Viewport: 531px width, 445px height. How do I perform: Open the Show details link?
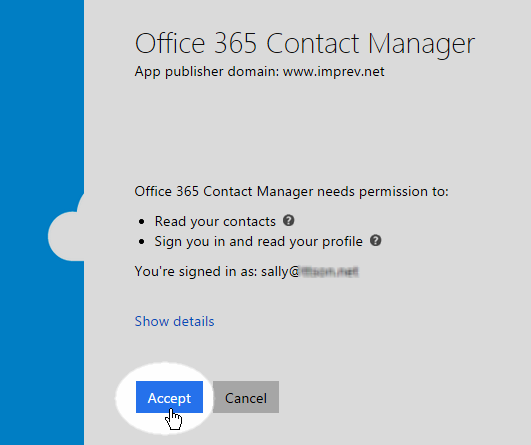(x=174, y=321)
